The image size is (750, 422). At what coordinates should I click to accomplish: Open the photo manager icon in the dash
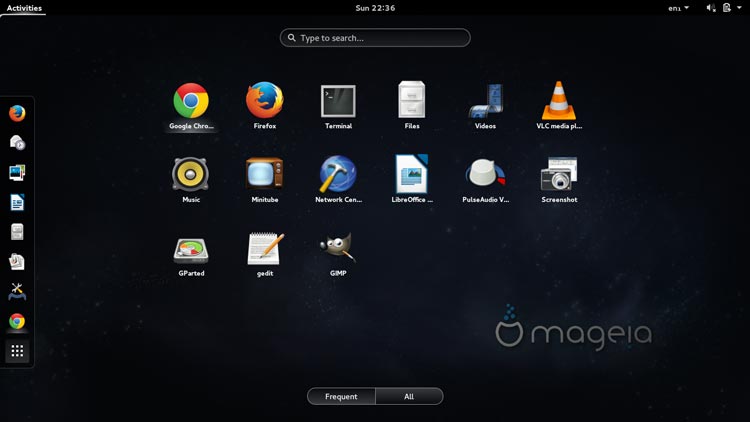point(17,173)
